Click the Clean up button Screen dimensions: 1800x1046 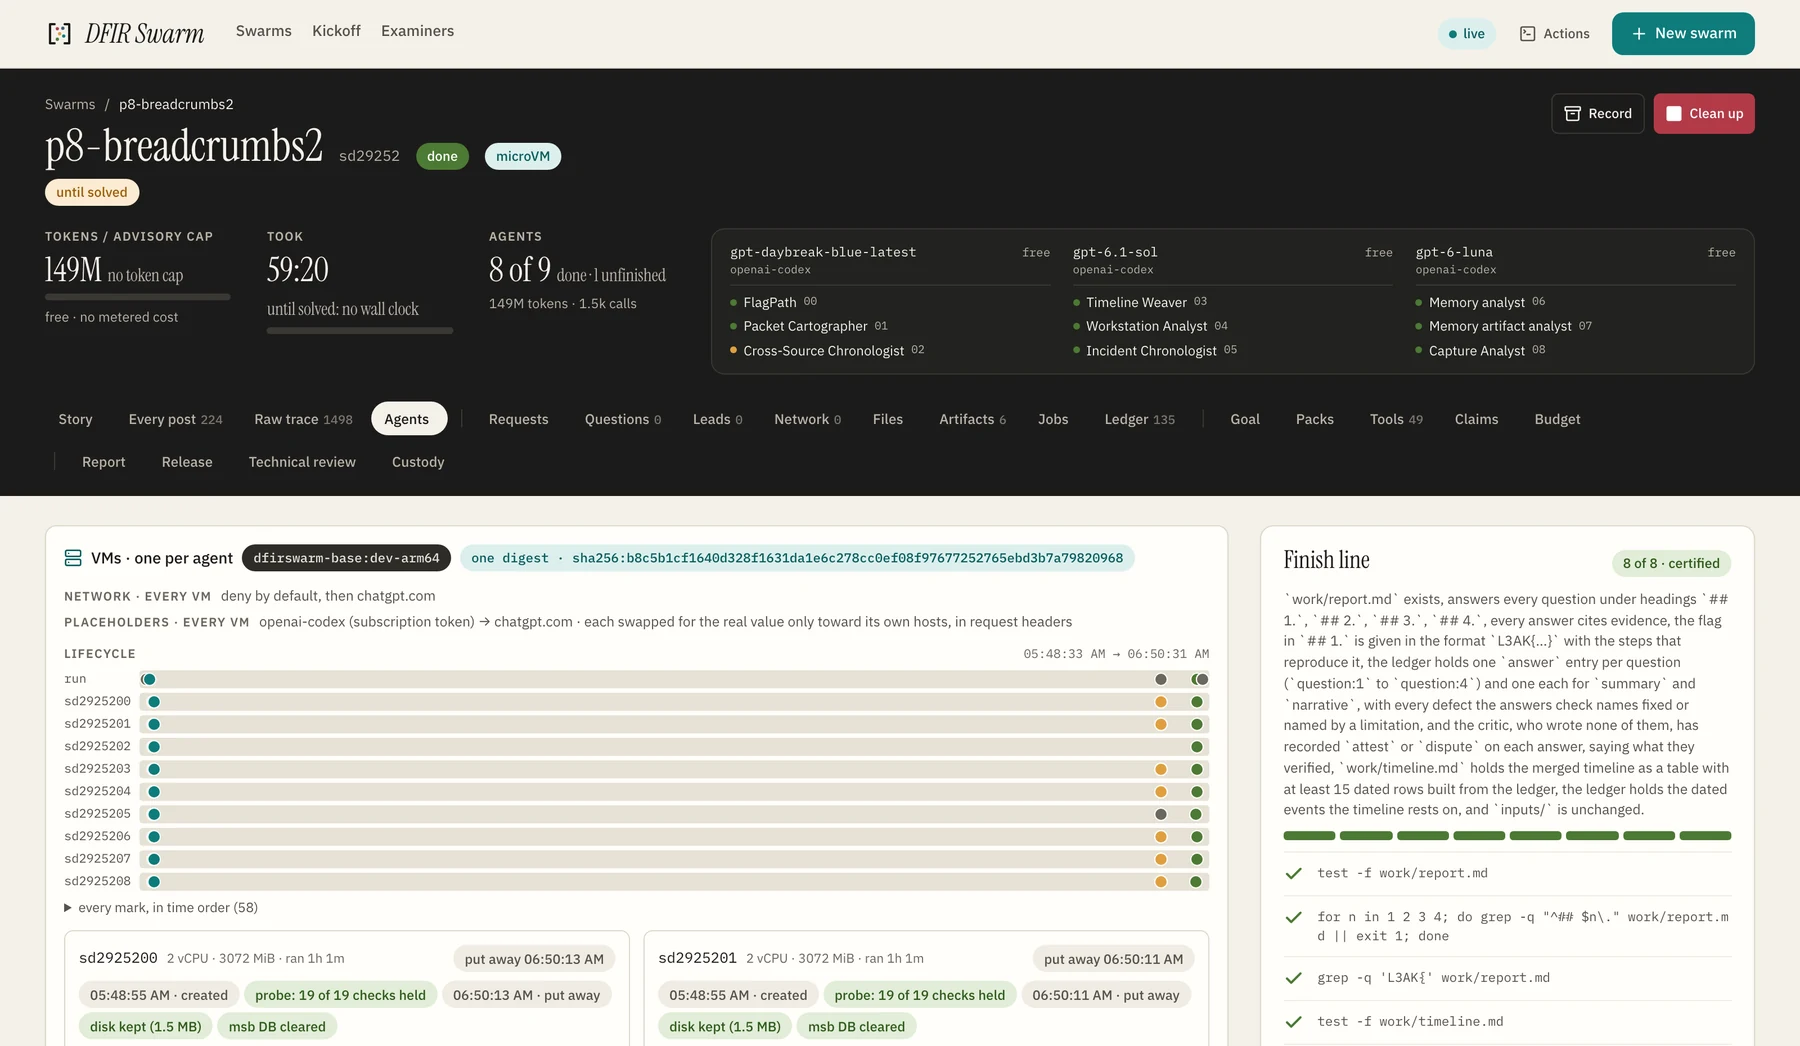(x=1704, y=114)
